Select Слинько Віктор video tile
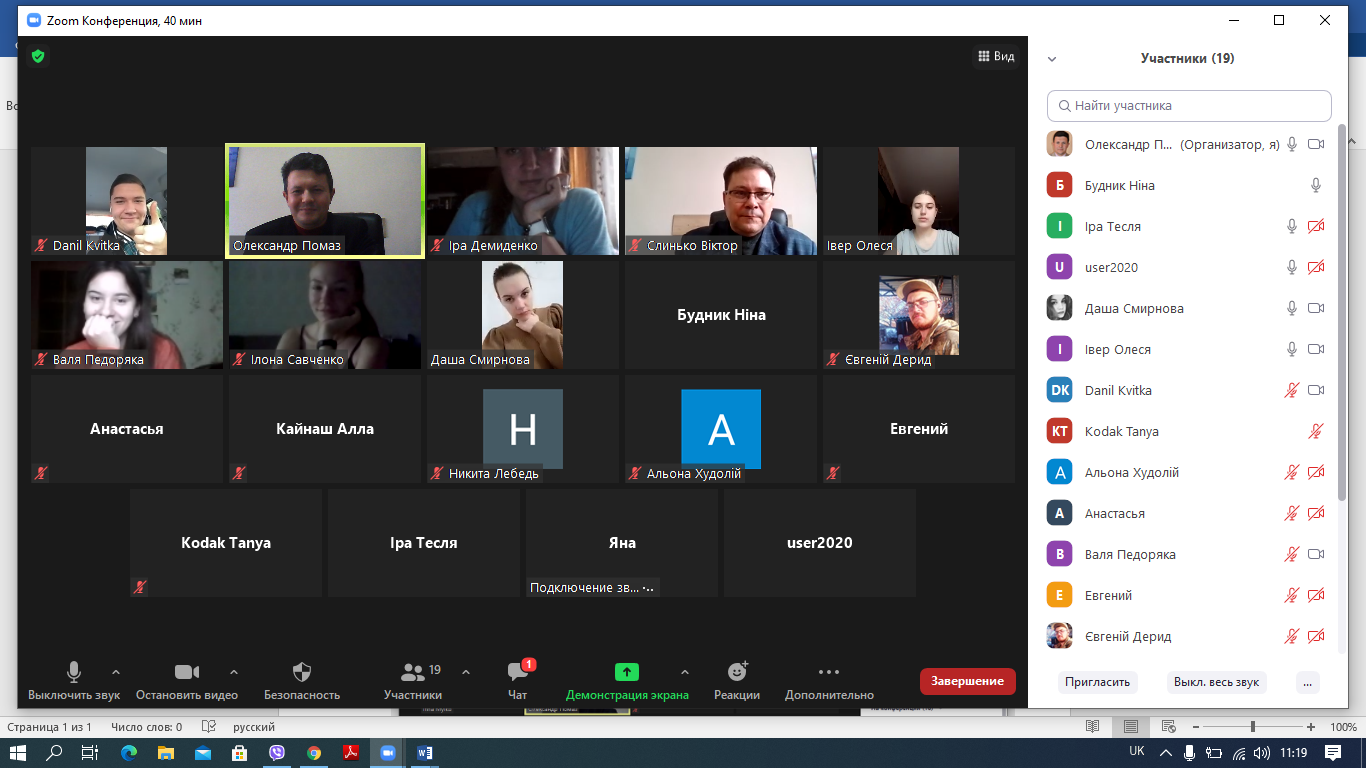This screenshot has width=1366, height=768. click(x=721, y=201)
